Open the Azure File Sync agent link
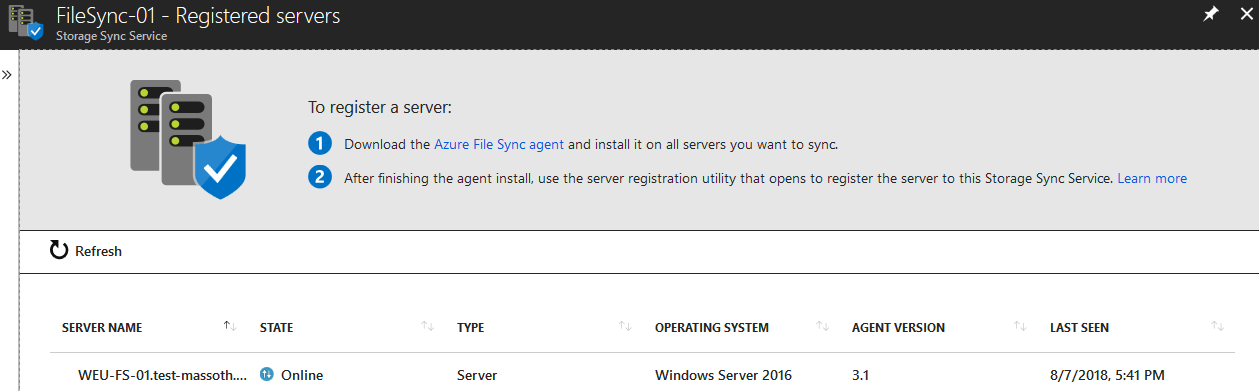 [x=499, y=144]
